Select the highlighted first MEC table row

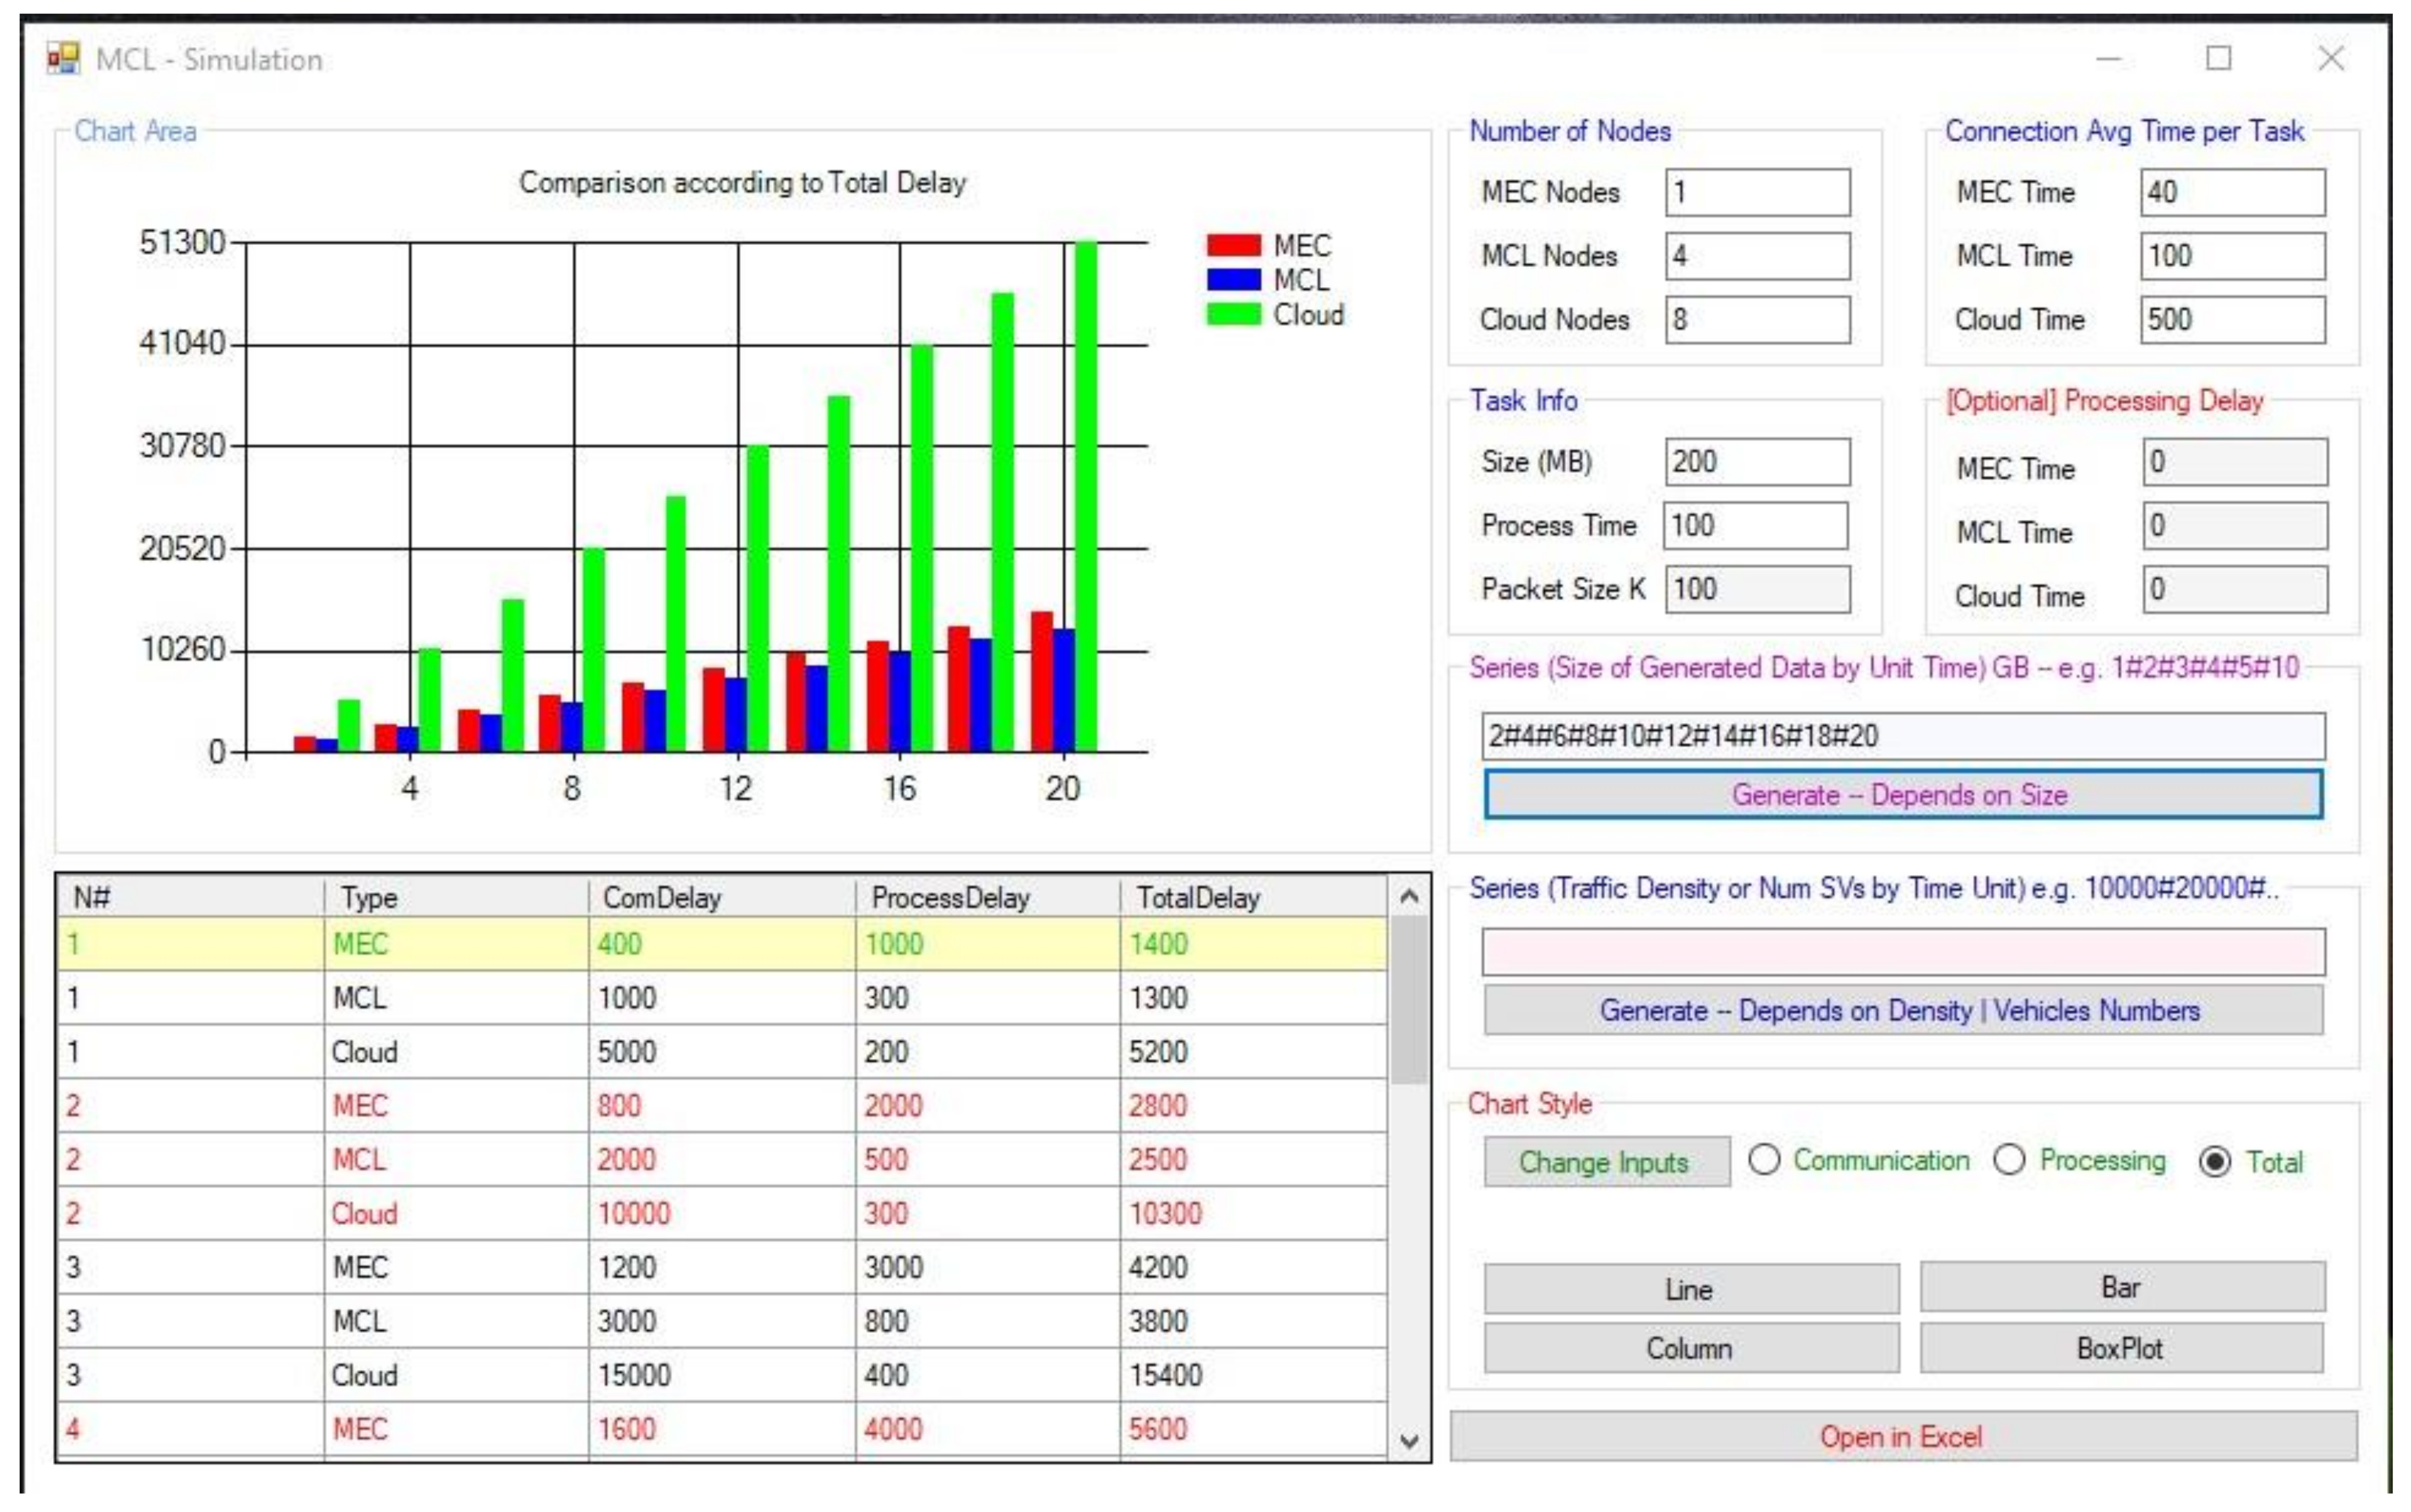[x=720, y=944]
